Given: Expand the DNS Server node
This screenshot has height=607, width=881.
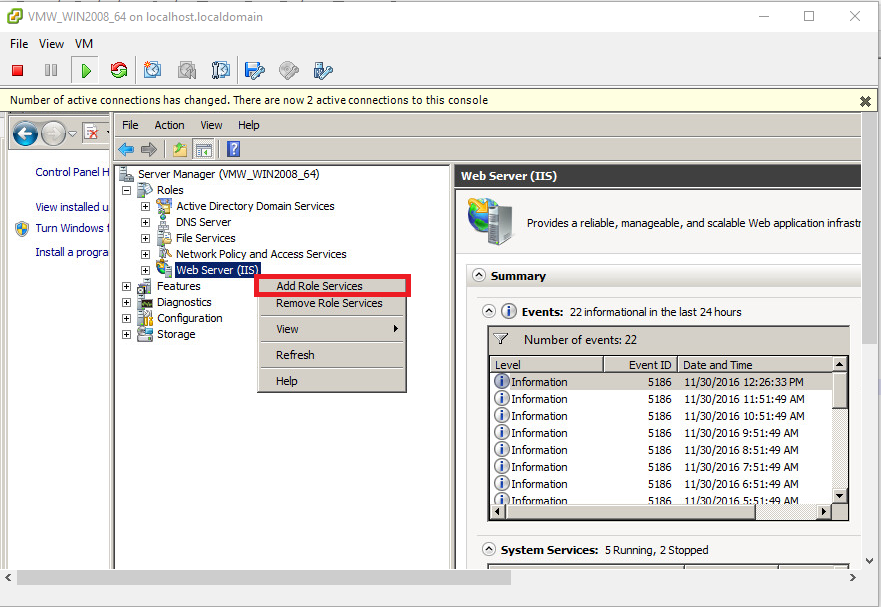Looking at the screenshot, I should (146, 222).
